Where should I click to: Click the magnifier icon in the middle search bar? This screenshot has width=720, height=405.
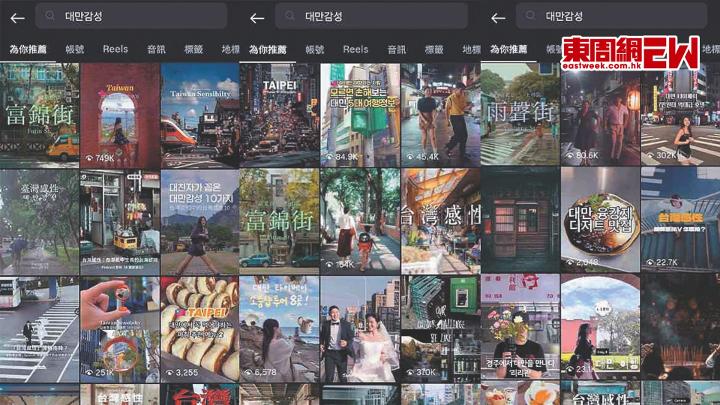point(290,16)
